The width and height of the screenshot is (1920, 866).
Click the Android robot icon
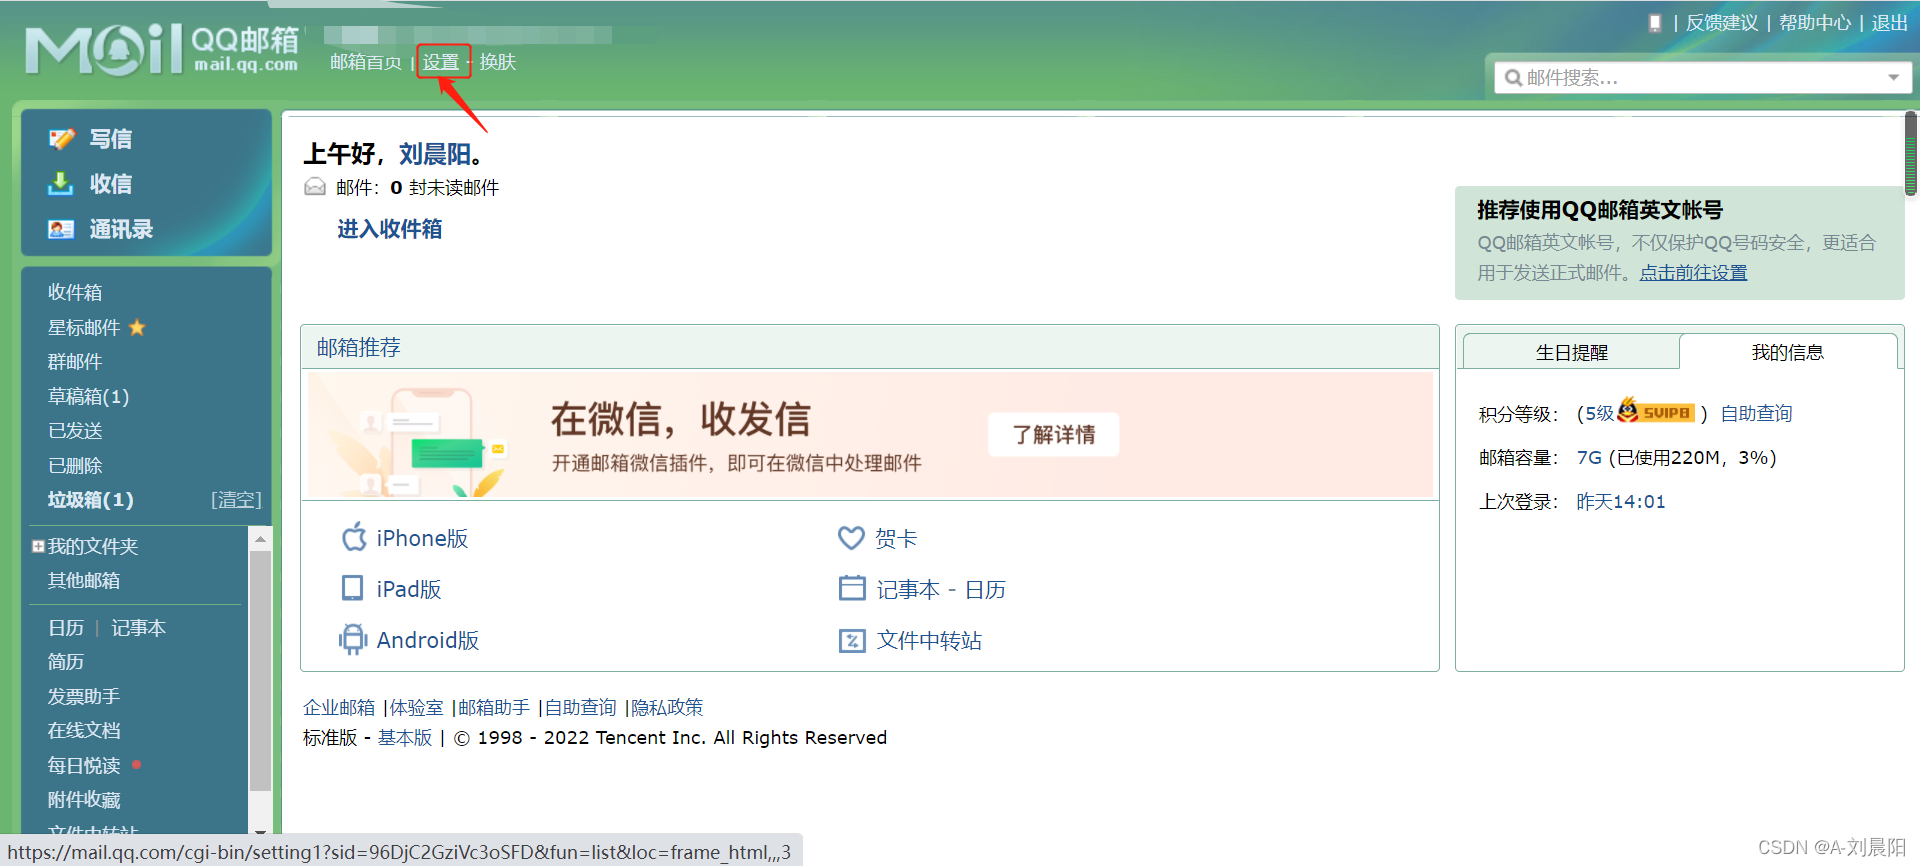click(353, 639)
